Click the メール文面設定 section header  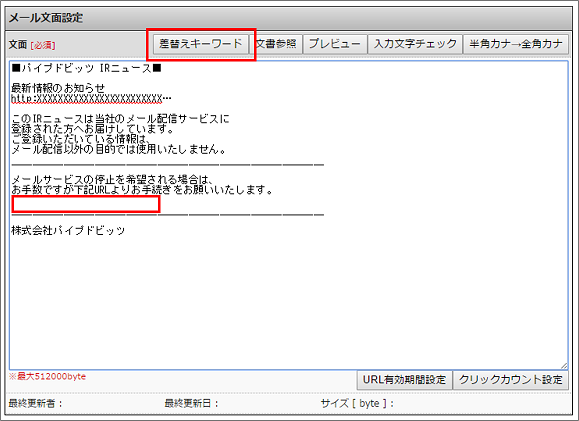click(x=46, y=18)
